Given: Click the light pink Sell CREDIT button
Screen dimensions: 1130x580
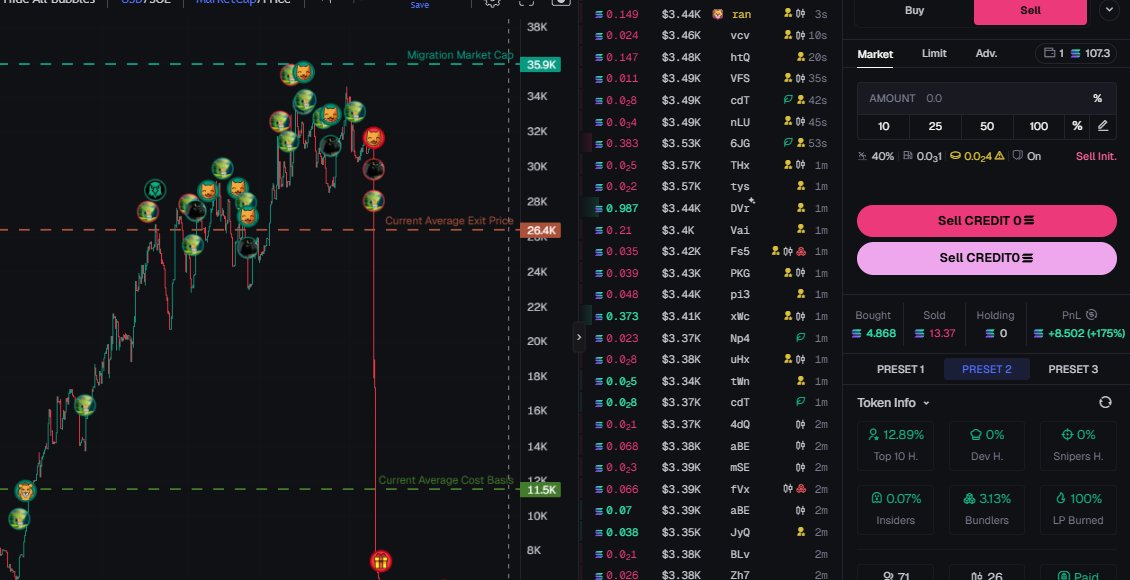Looking at the screenshot, I should point(987,258).
